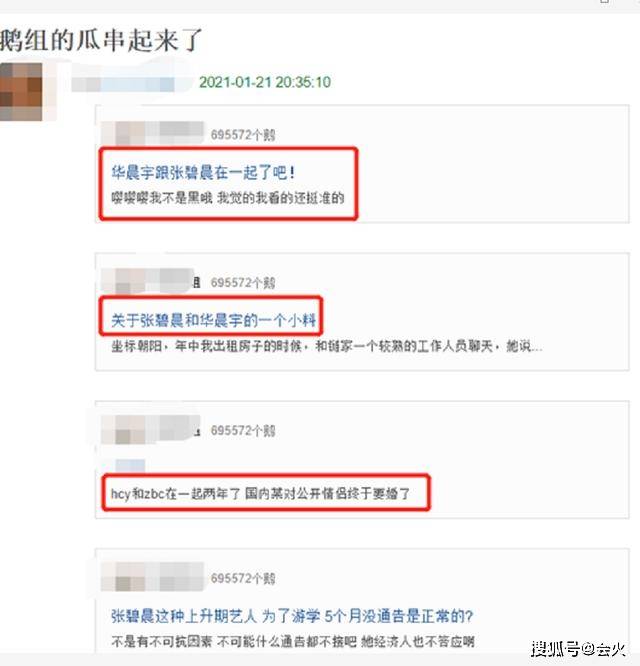Click fourth card's 695572个鹅 group label

click(243, 579)
